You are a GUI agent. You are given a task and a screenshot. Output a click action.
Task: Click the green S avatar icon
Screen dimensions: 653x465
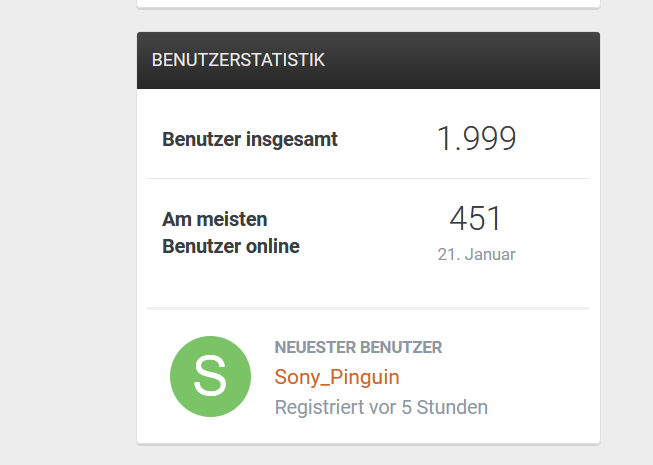coord(210,376)
